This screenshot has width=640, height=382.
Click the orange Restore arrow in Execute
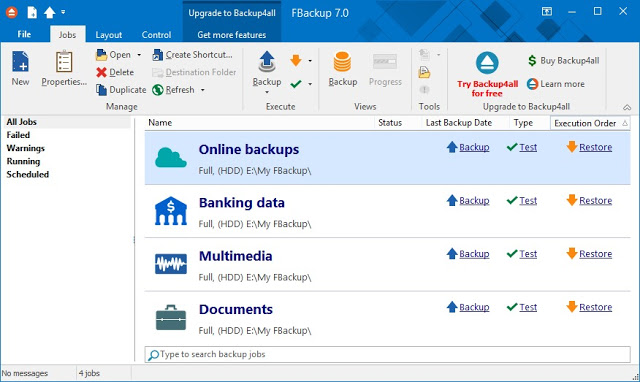[x=296, y=60]
